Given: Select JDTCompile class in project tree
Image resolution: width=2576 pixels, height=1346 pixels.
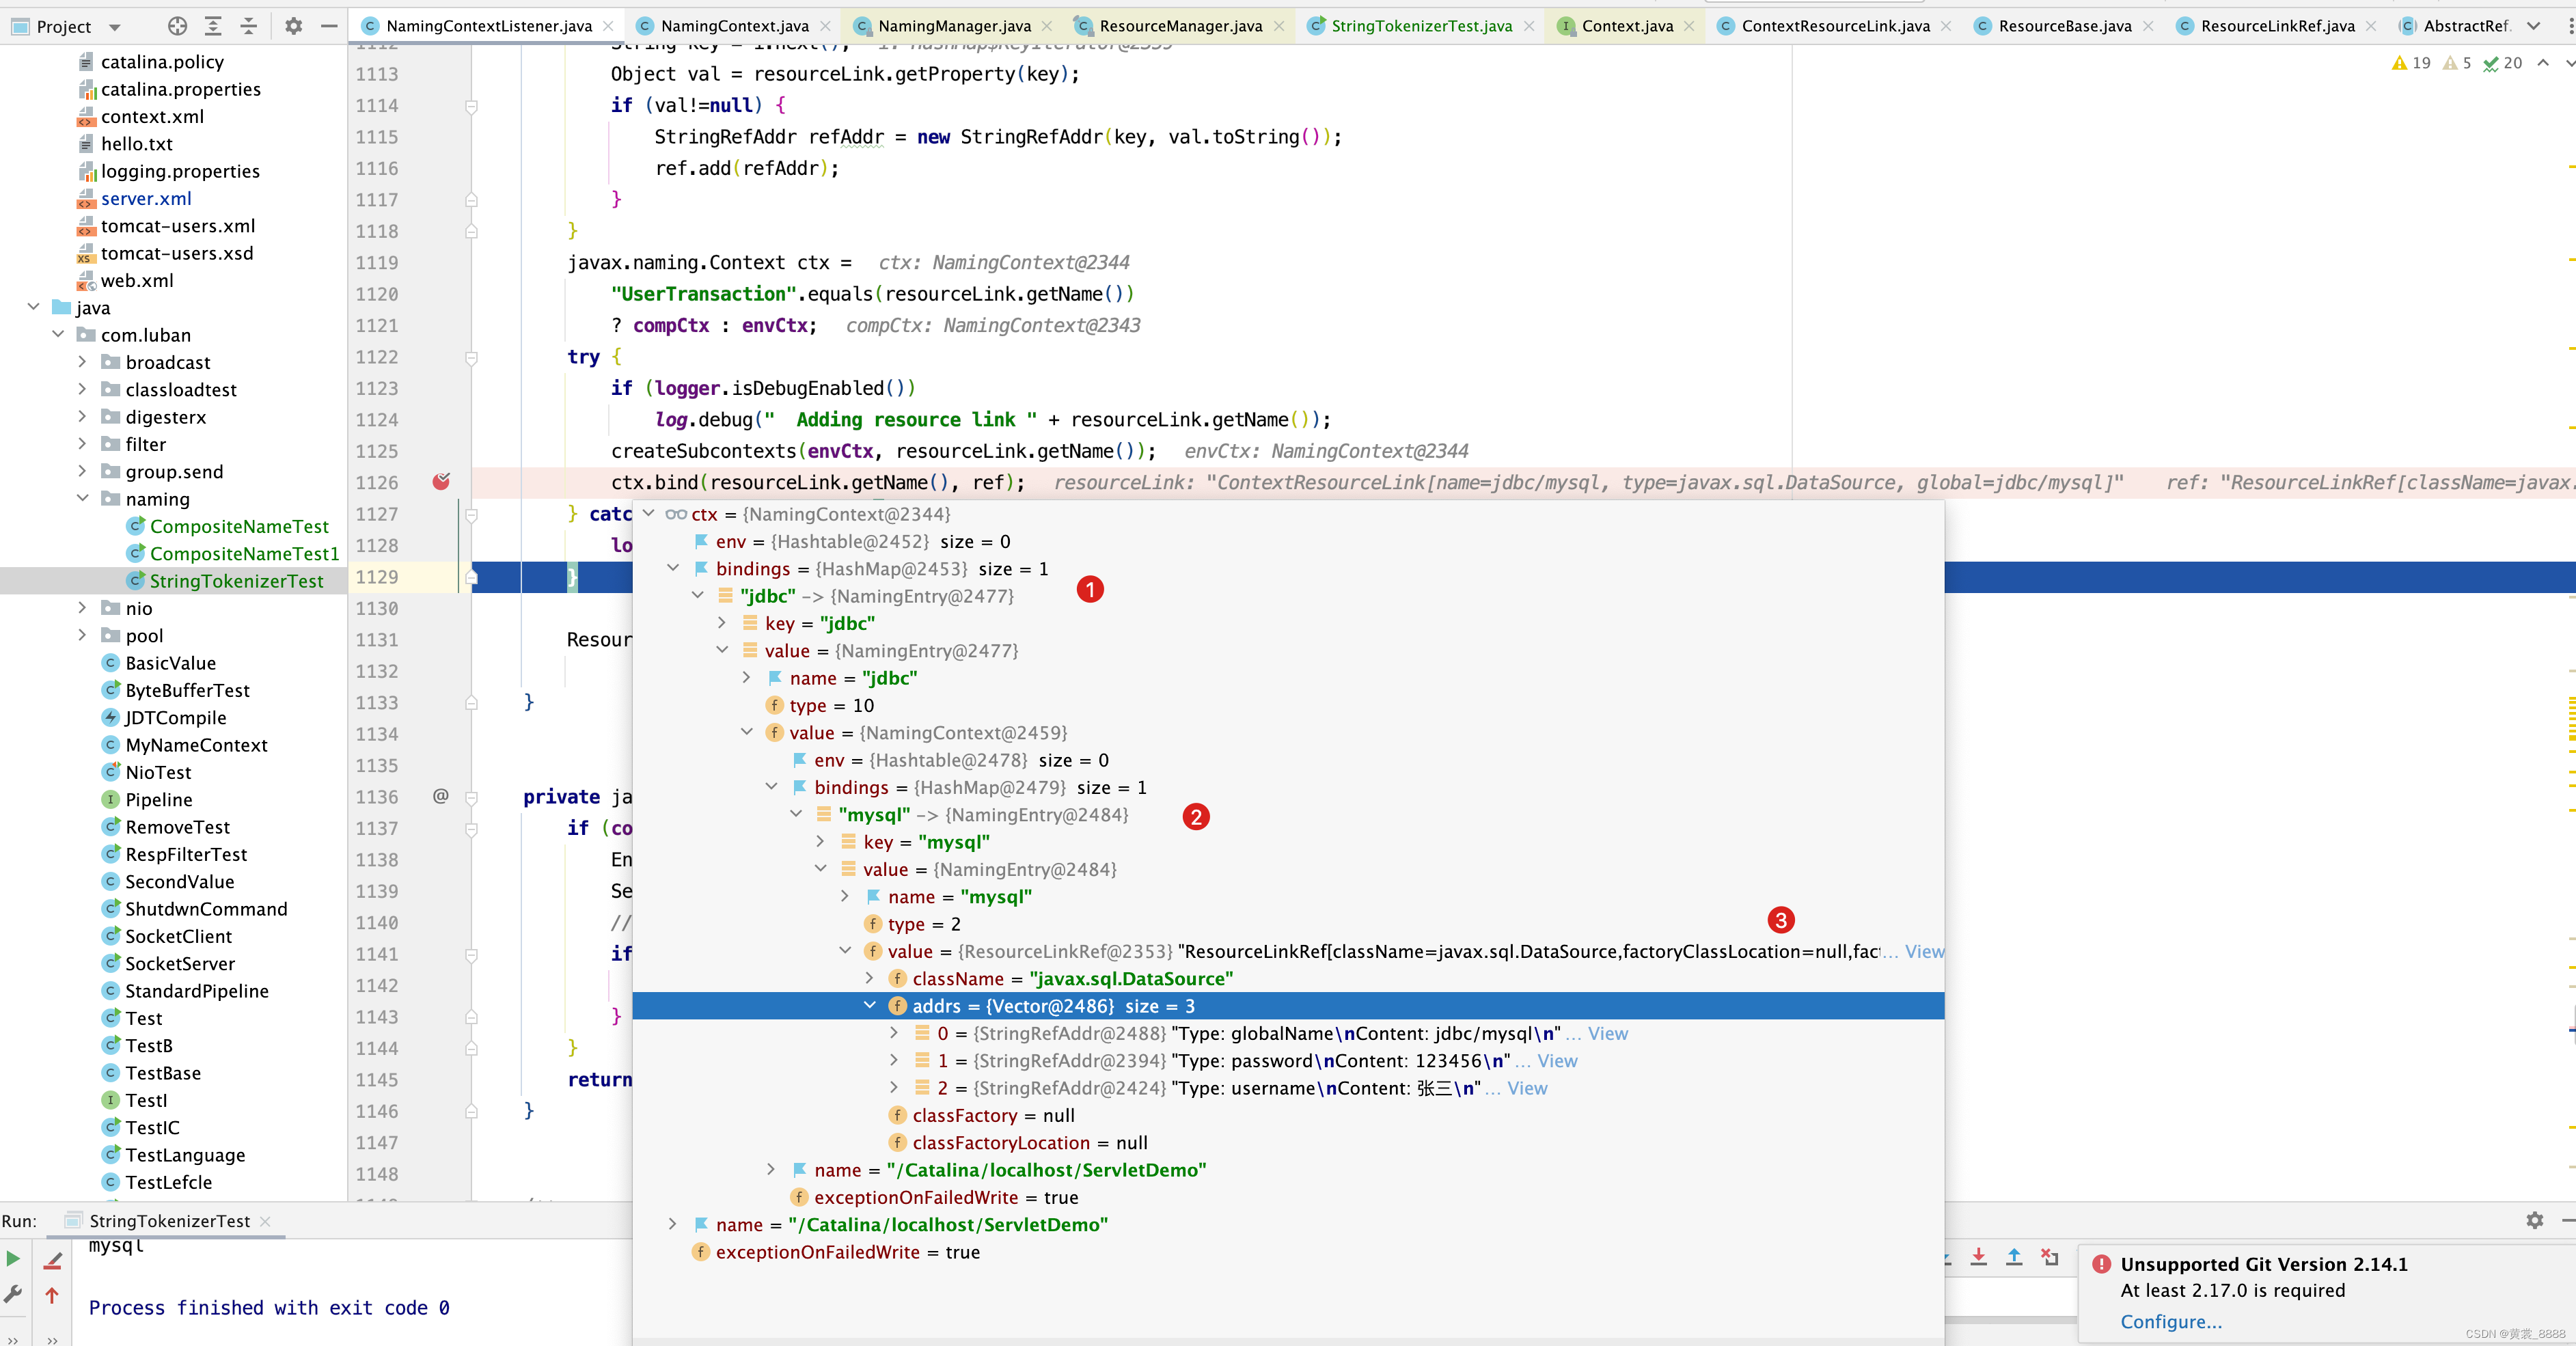Looking at the screenshot, I should [175, 717].
